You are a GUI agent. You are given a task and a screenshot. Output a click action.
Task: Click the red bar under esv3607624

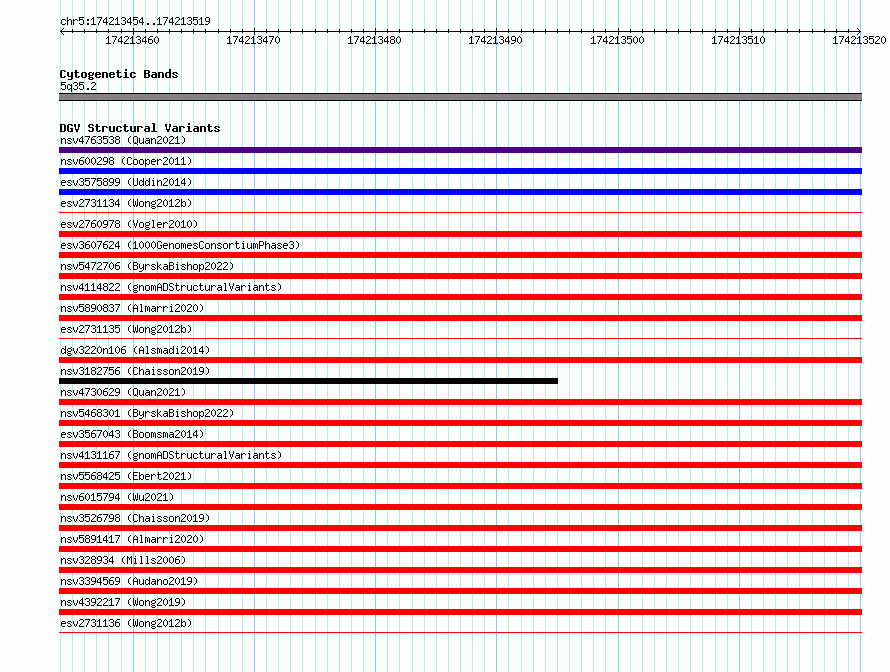[460, 255]
